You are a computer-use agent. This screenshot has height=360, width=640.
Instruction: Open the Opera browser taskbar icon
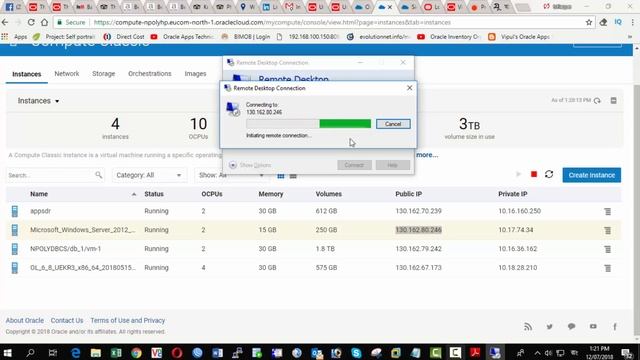tap(177, 352)
